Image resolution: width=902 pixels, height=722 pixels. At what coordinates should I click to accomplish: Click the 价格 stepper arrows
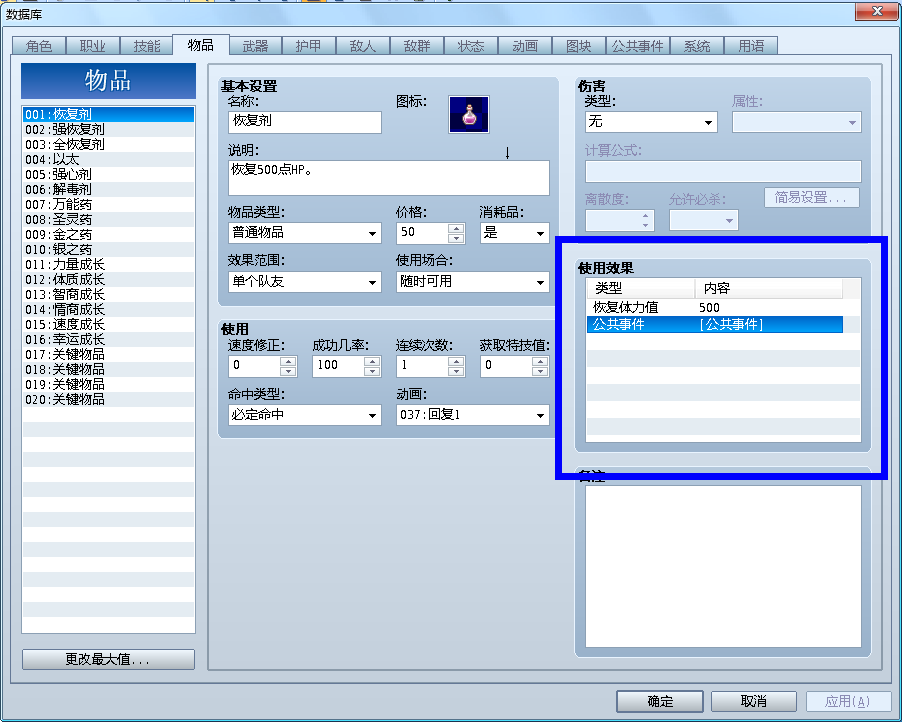pyautogui.click(x=456, y=233)
